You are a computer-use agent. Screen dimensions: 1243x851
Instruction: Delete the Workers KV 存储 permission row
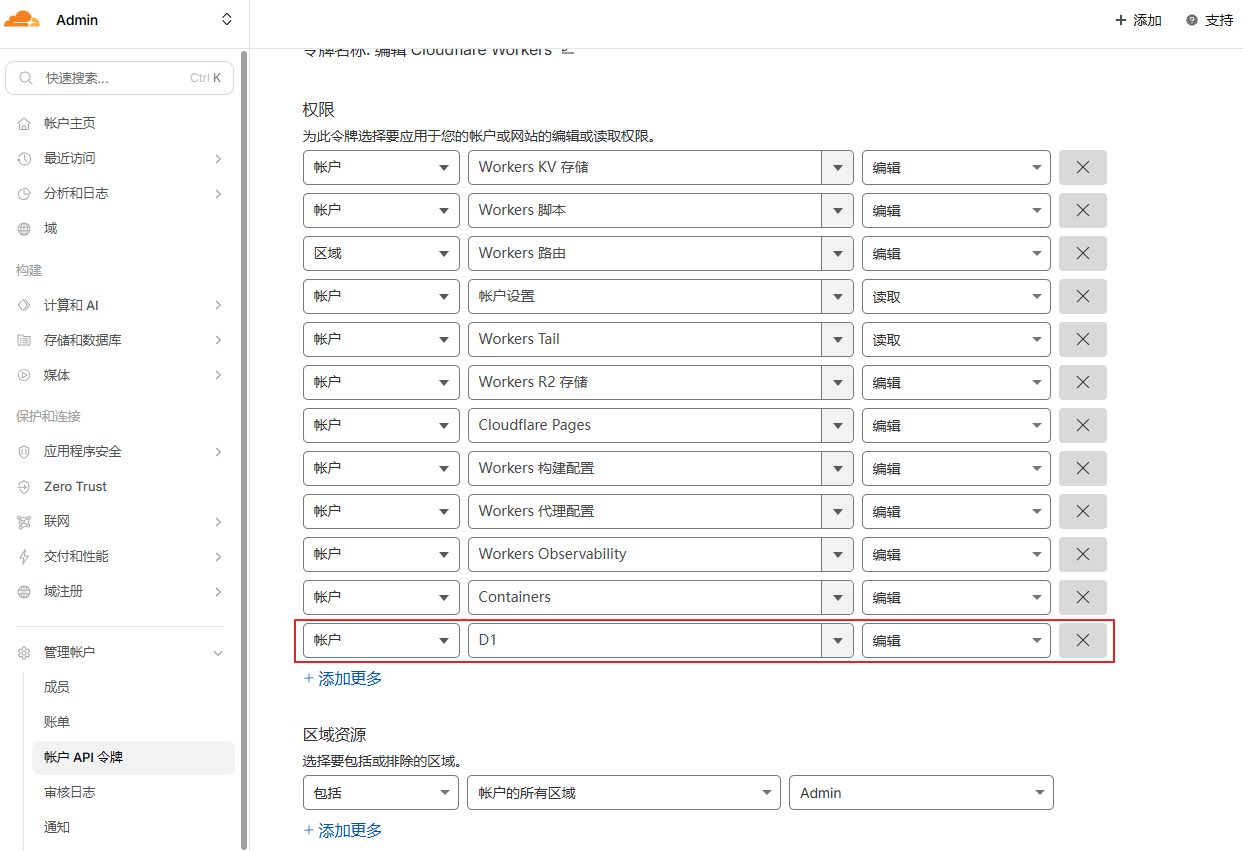point(1082,168)
